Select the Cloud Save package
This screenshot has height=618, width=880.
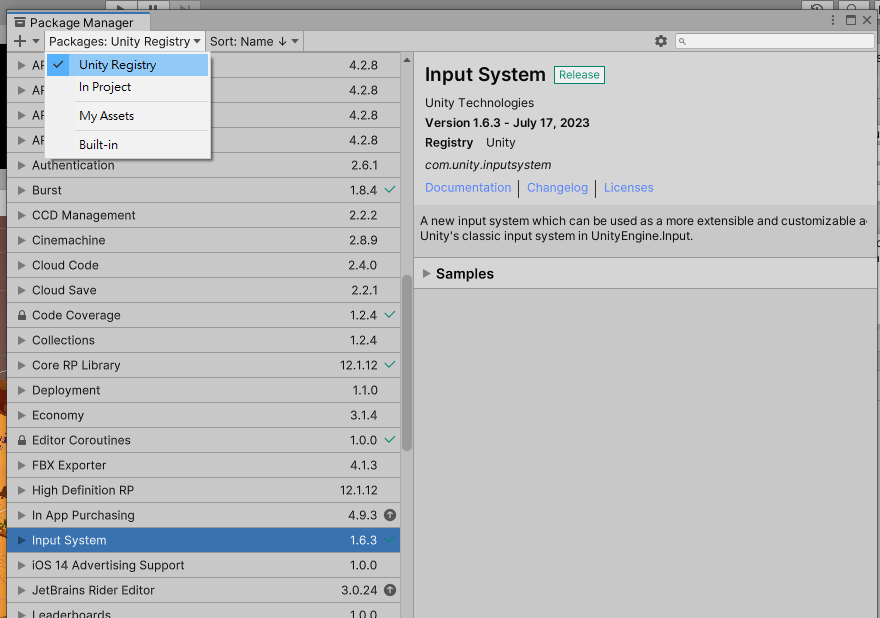click(x=203, y=290)
